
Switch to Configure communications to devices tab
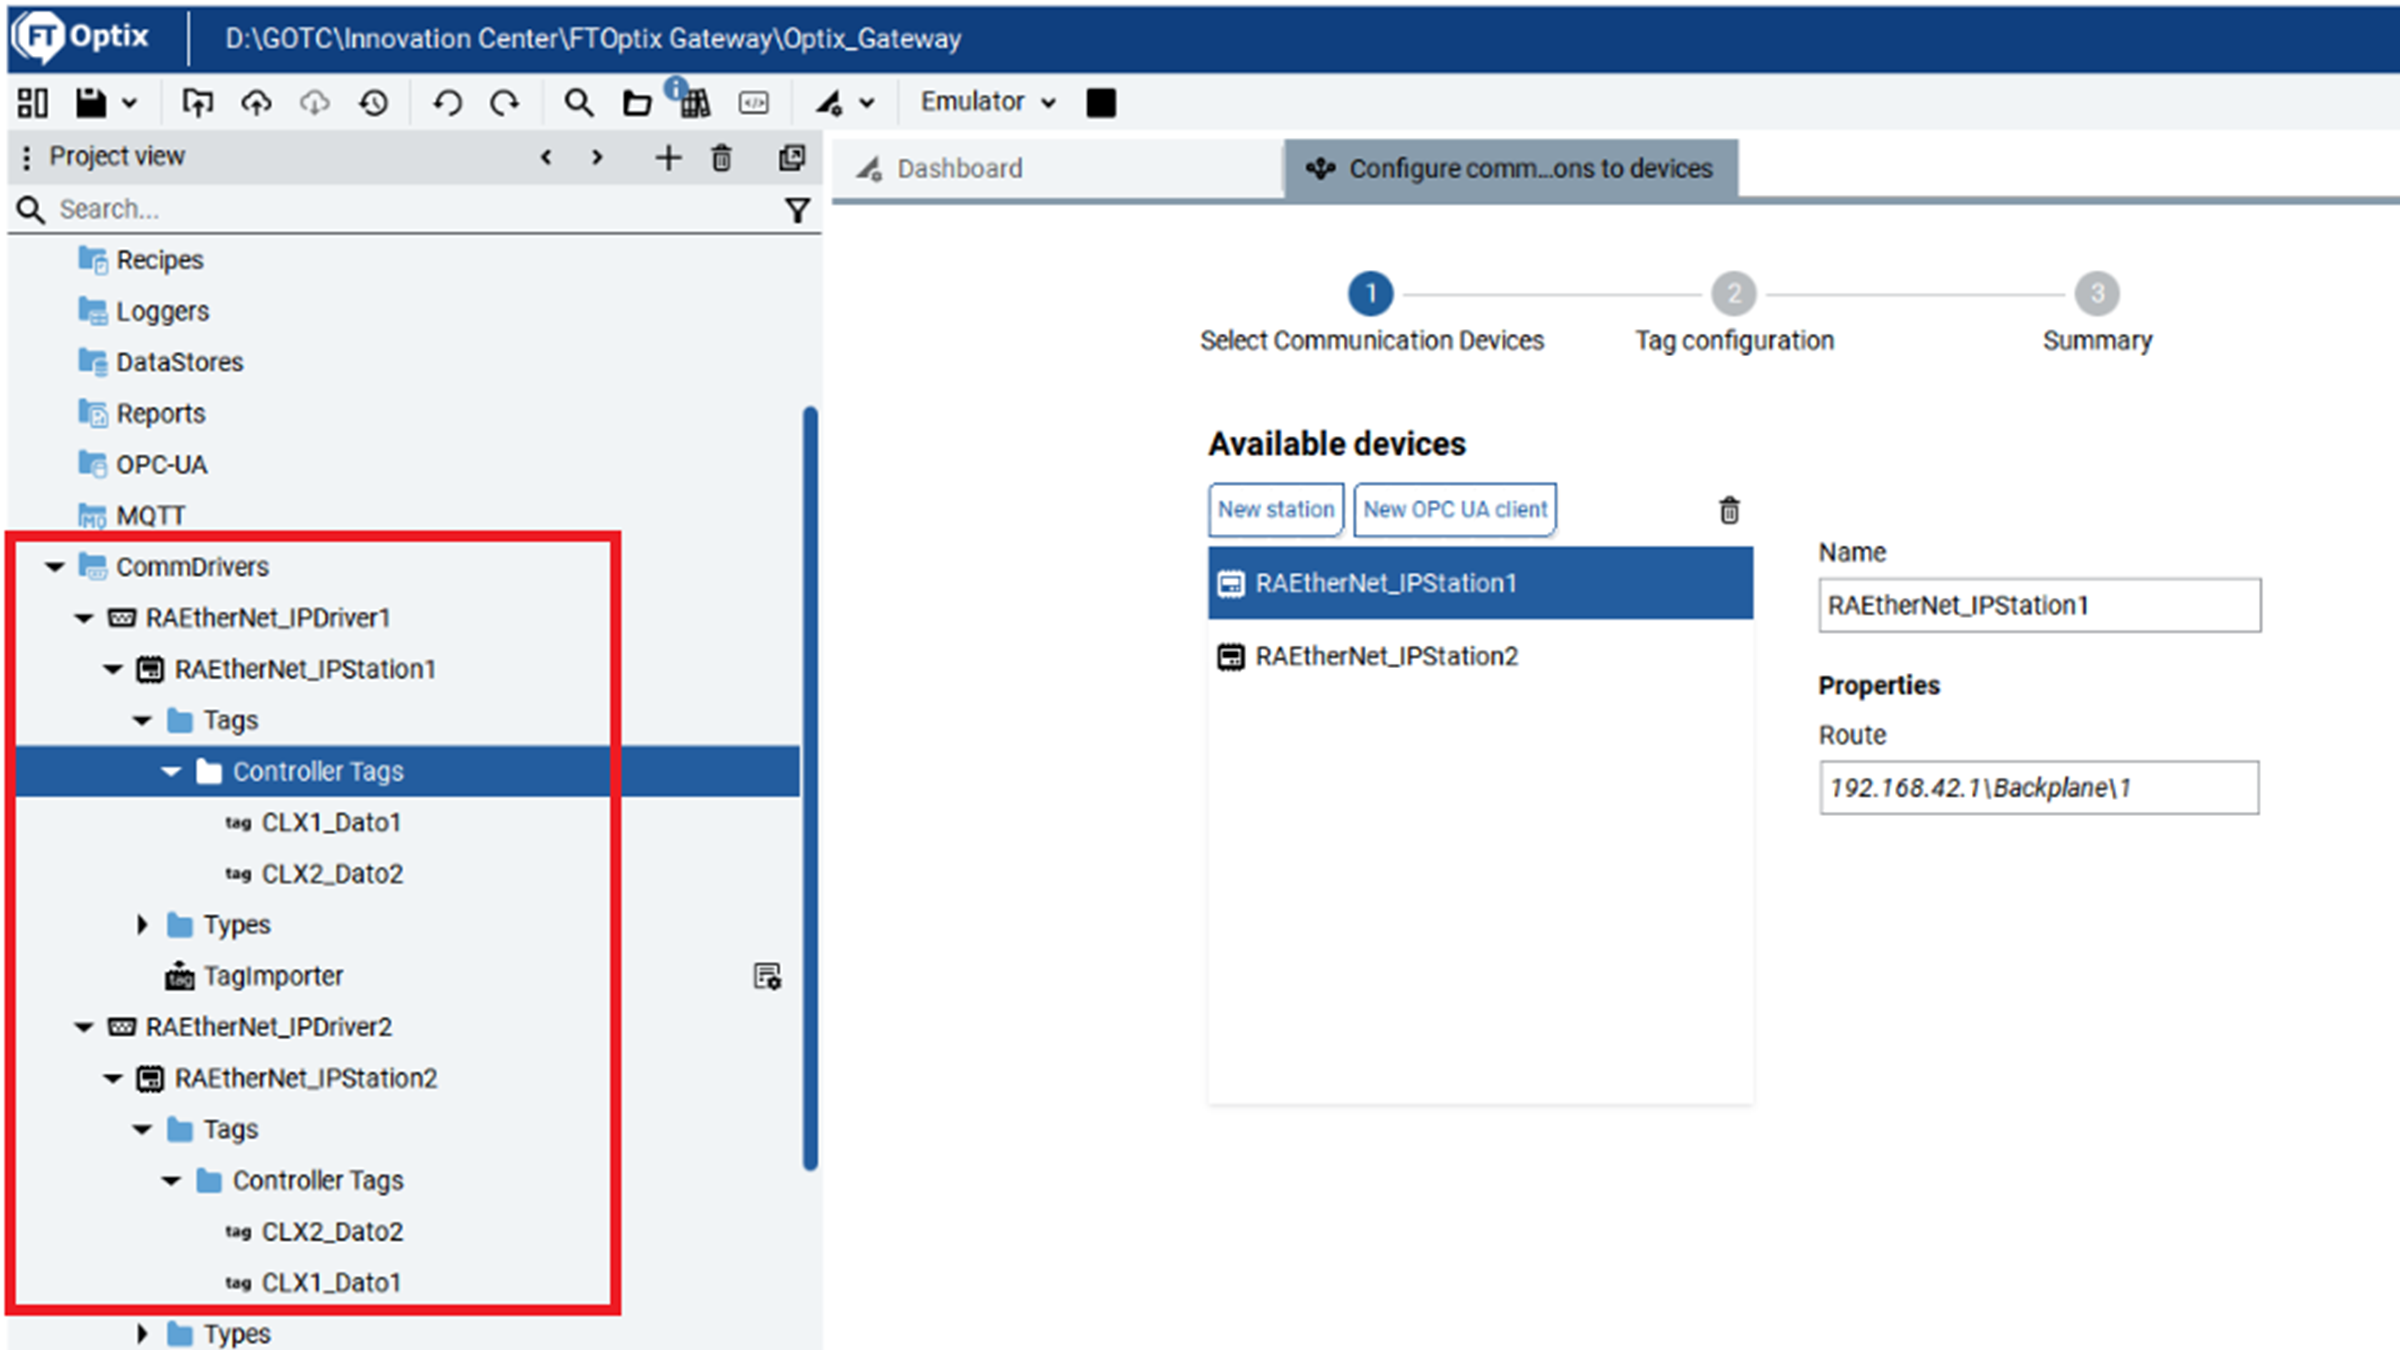(1512, 168)
